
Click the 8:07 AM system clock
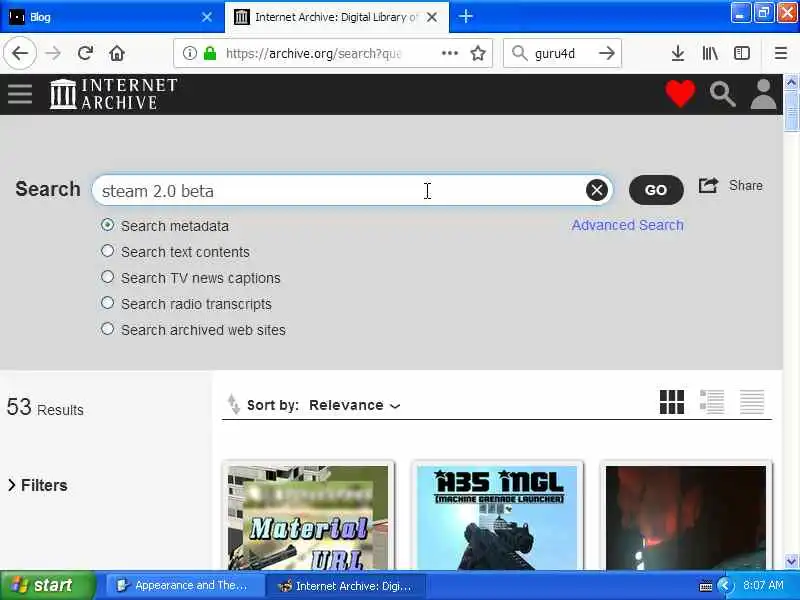[763, 585]
